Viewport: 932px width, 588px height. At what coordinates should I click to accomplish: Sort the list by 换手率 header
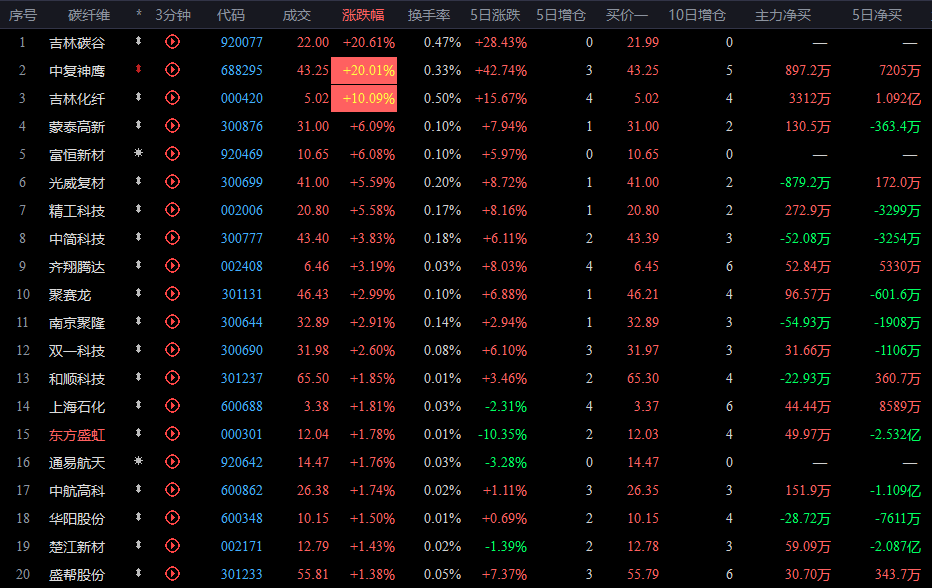click(428, 15)
